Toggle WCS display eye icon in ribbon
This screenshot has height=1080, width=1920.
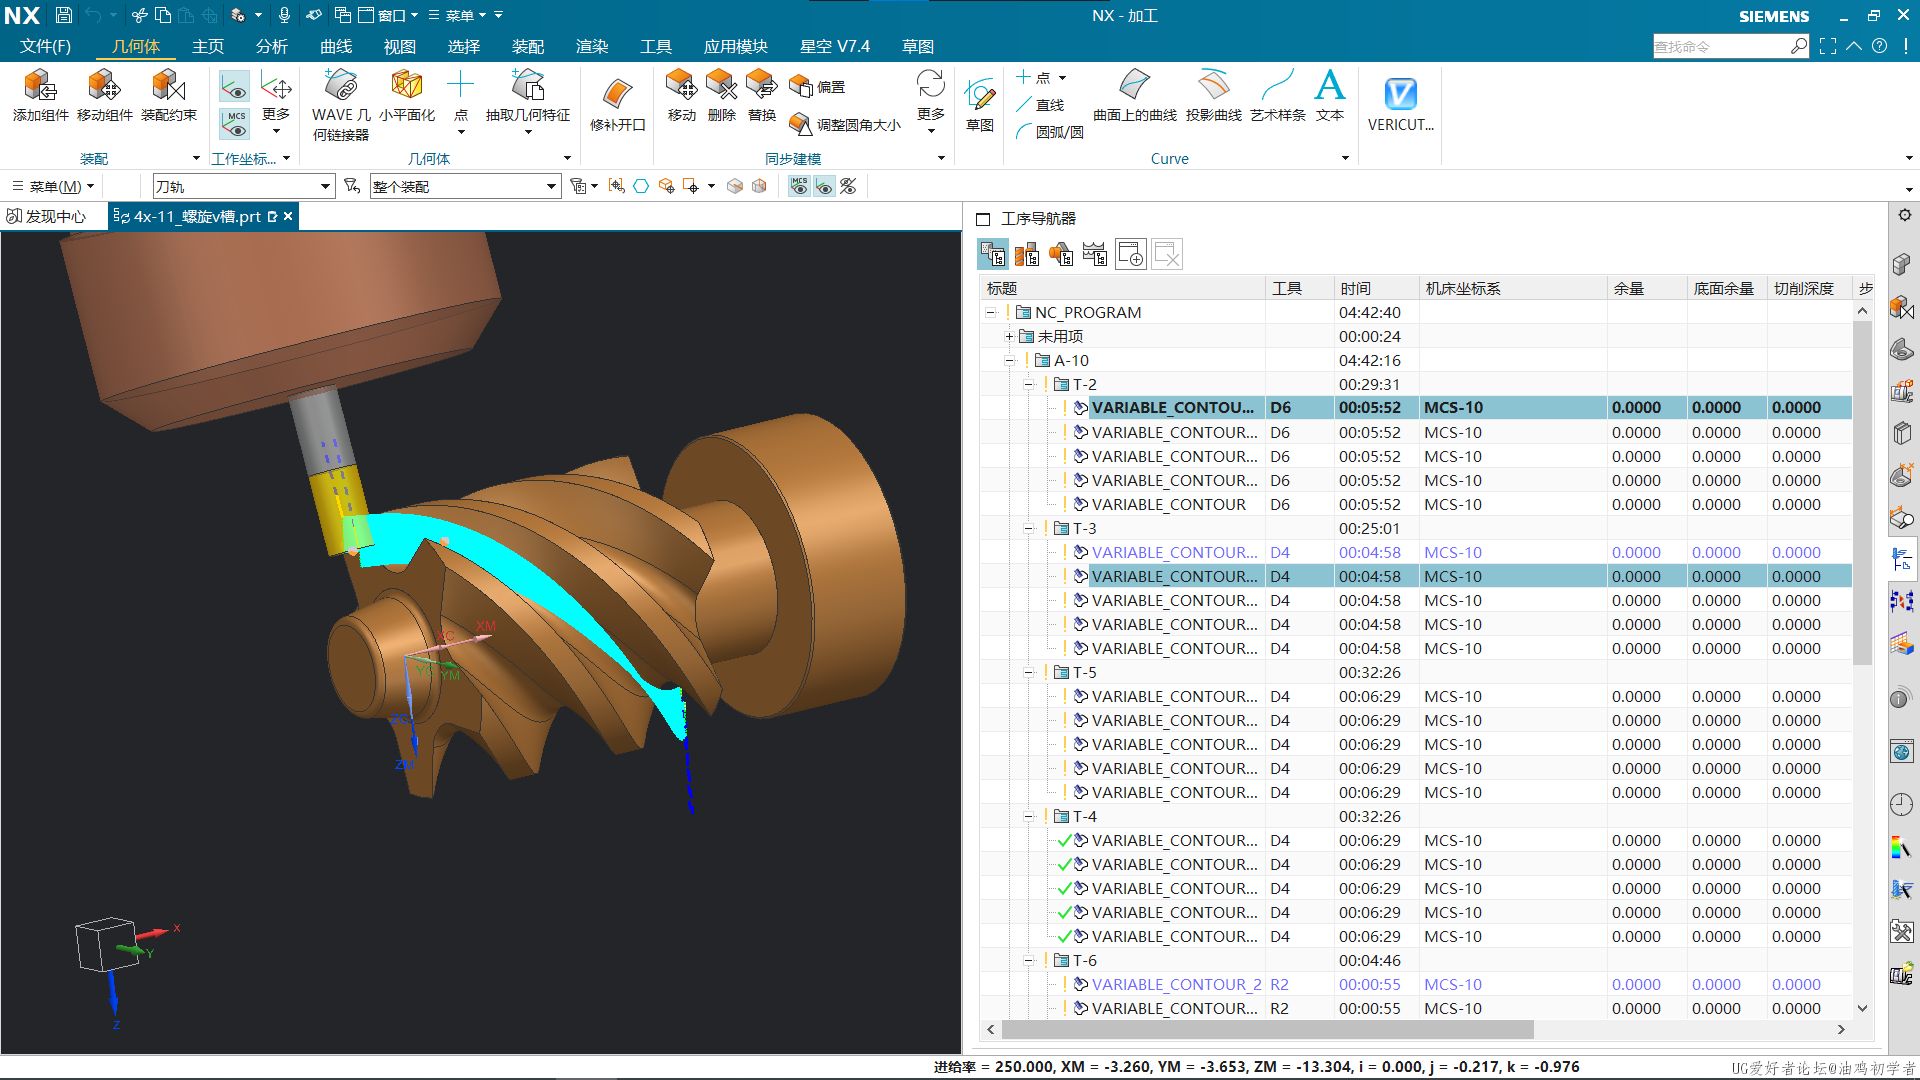234,87
